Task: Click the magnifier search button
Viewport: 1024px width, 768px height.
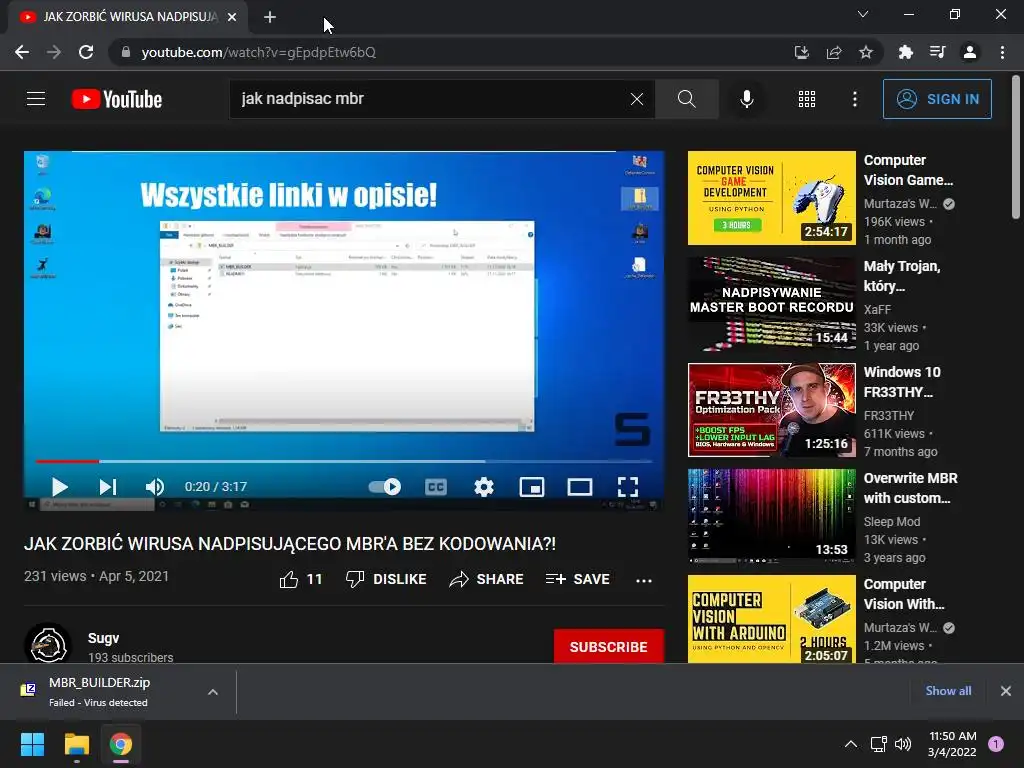Action: point(686,99)
